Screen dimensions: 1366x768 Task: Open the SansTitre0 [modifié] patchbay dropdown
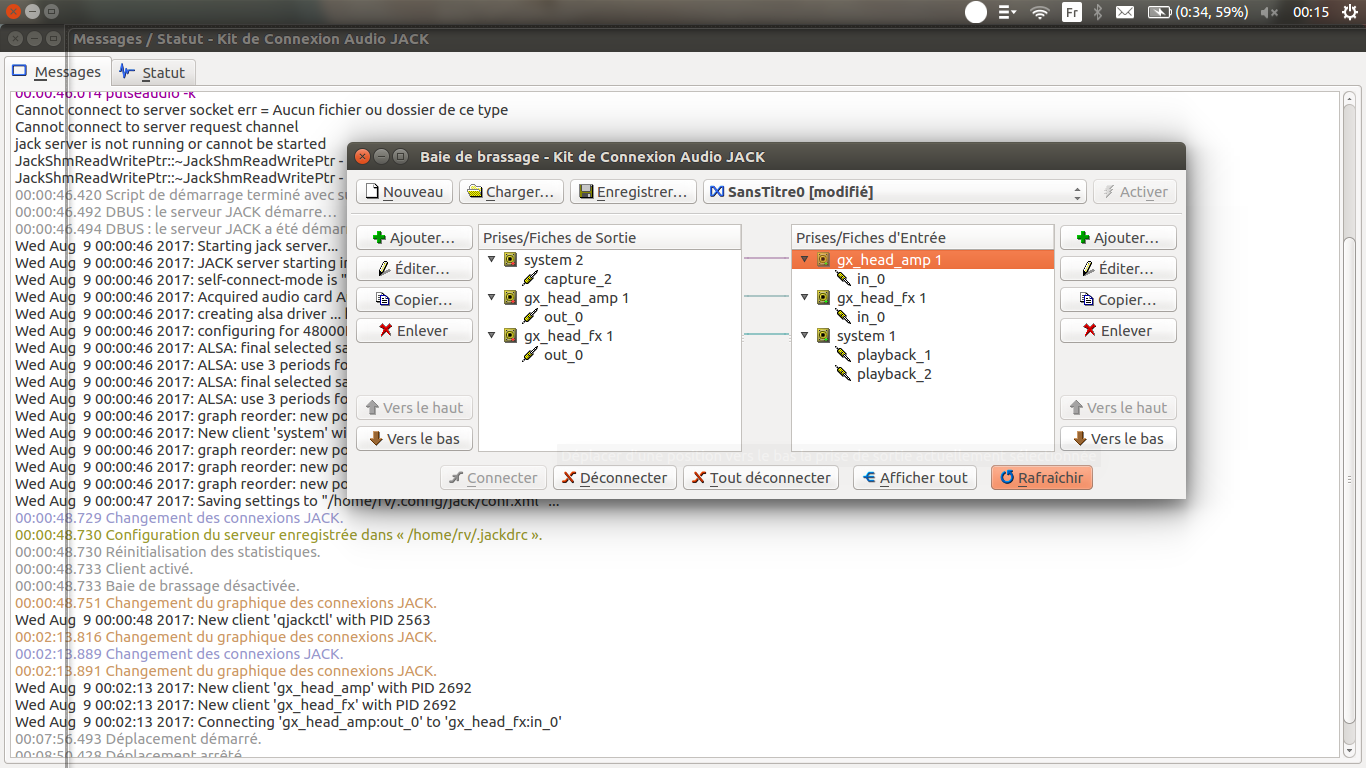click(895, 192)
